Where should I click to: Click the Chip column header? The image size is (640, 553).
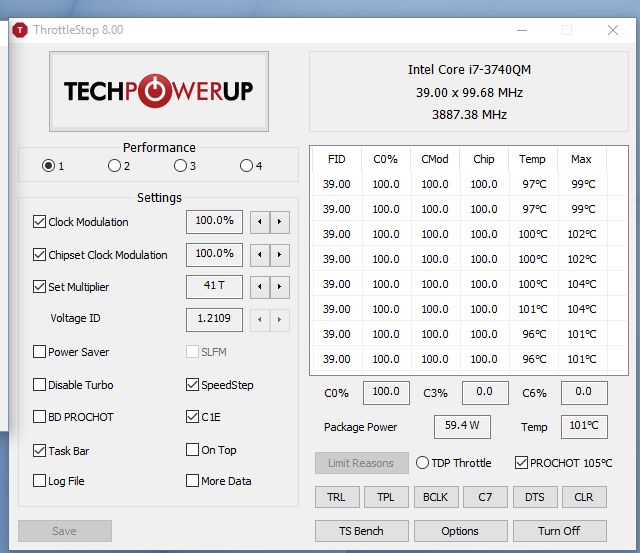point(484,159)
